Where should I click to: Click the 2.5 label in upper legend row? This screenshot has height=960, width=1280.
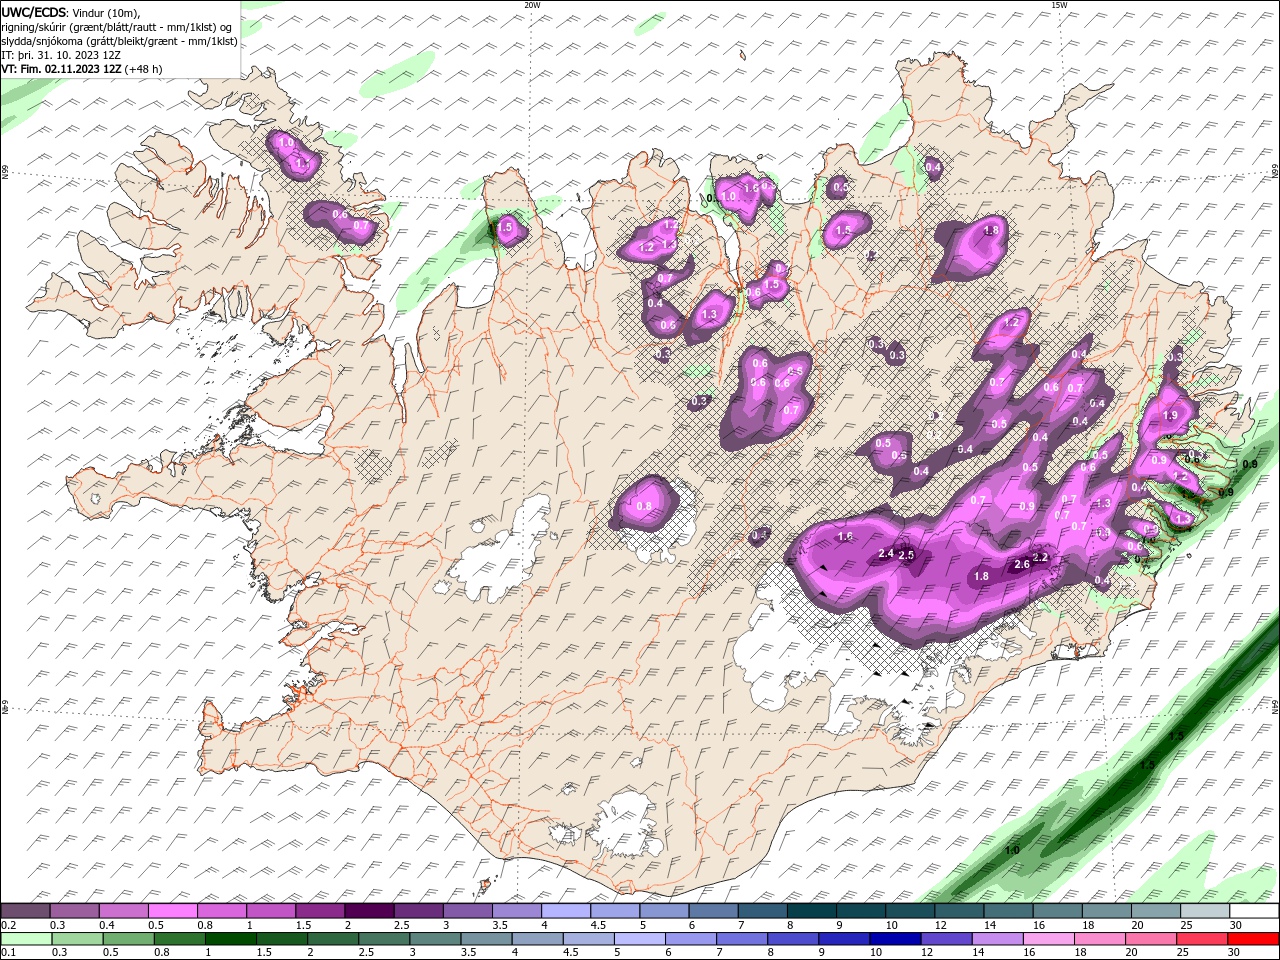[x=402, y=926]
